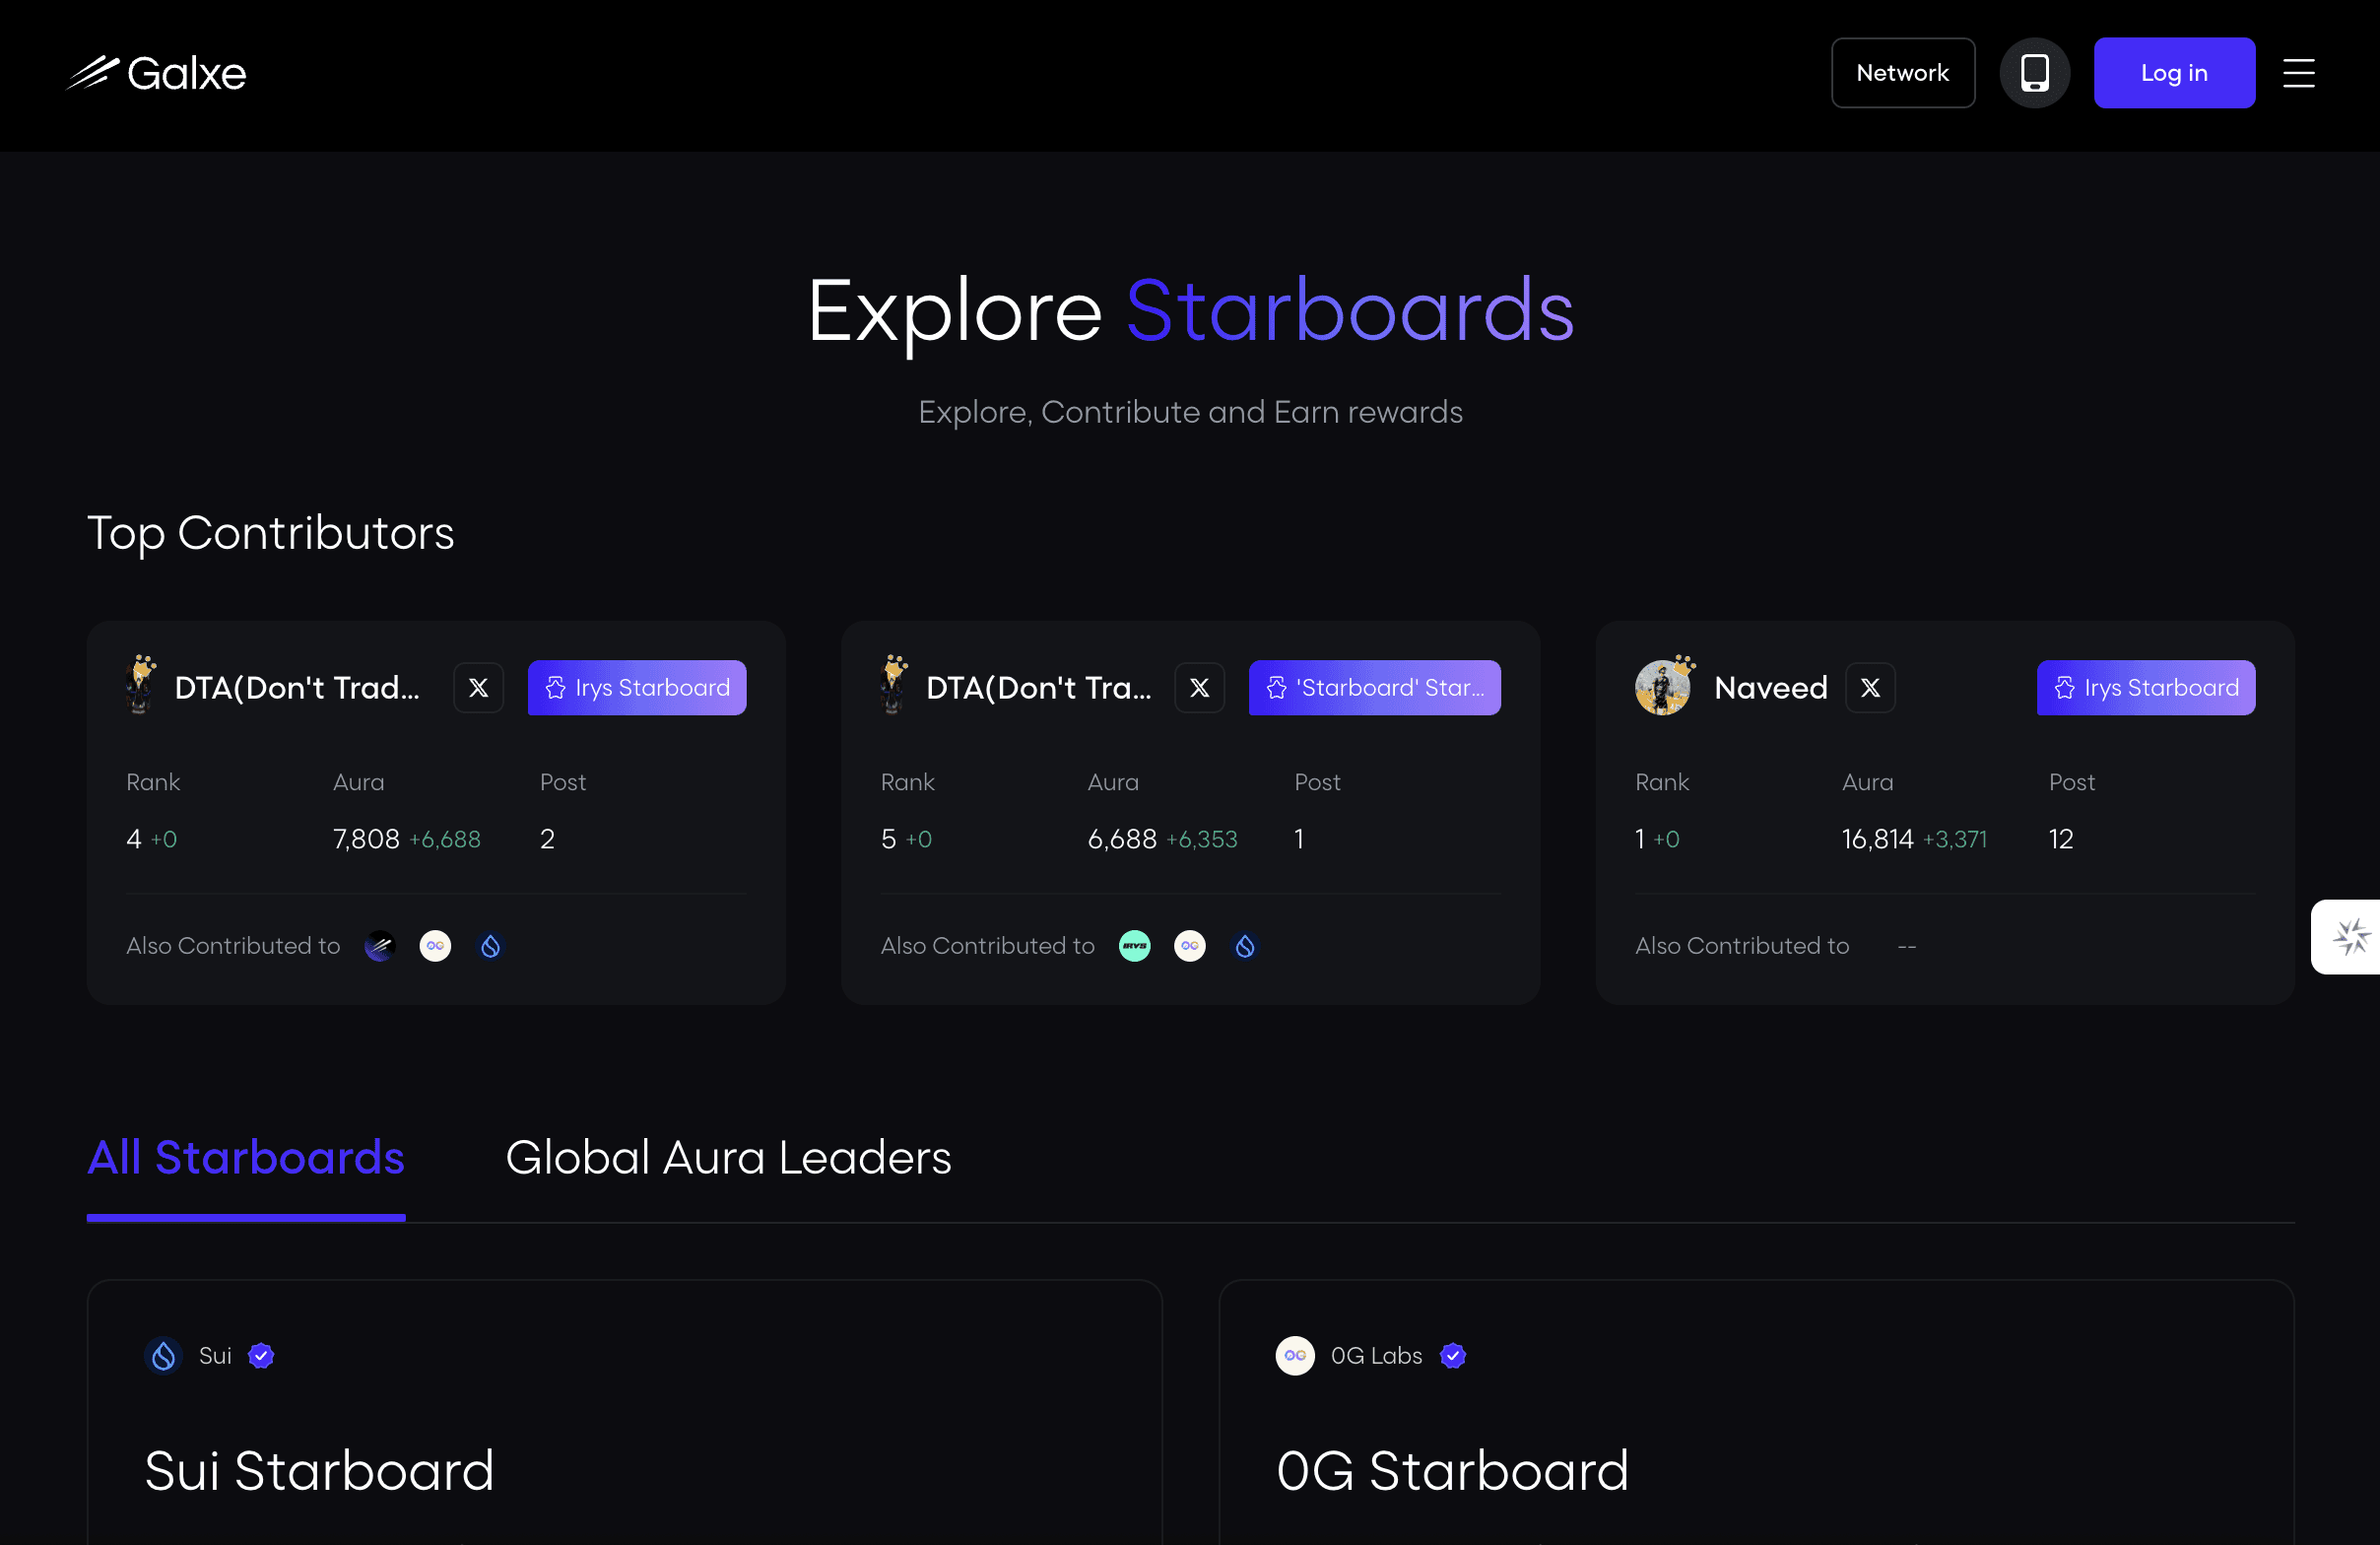
Task: Click the Irys icon in Also Contributed to row
Action: click(1134, 945)
